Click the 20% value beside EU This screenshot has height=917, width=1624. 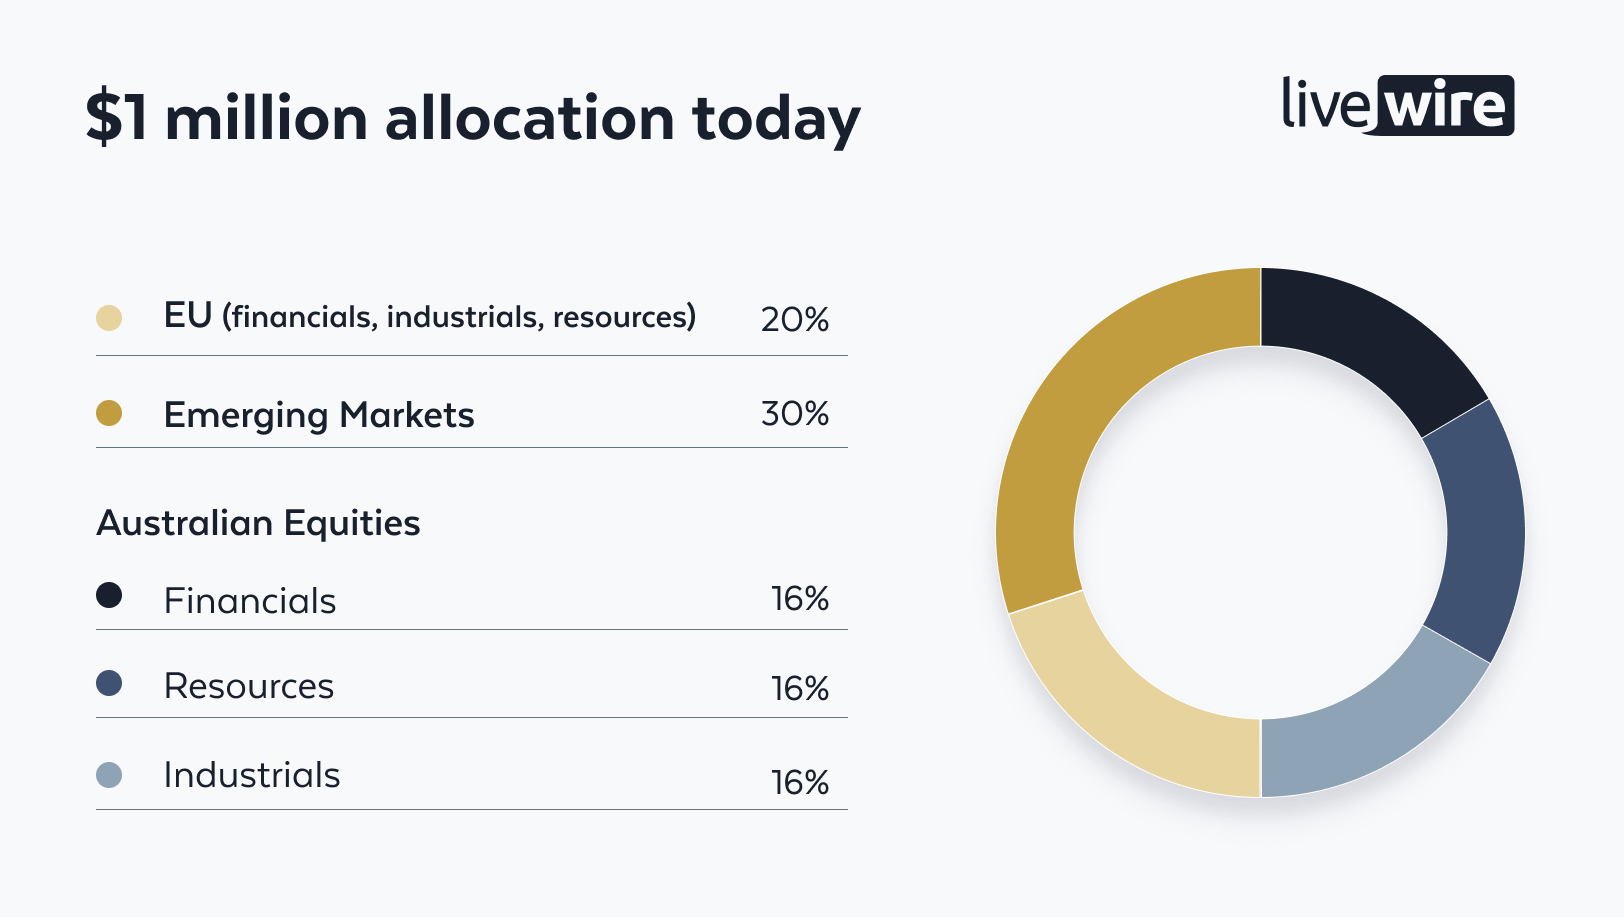point(795,320)
